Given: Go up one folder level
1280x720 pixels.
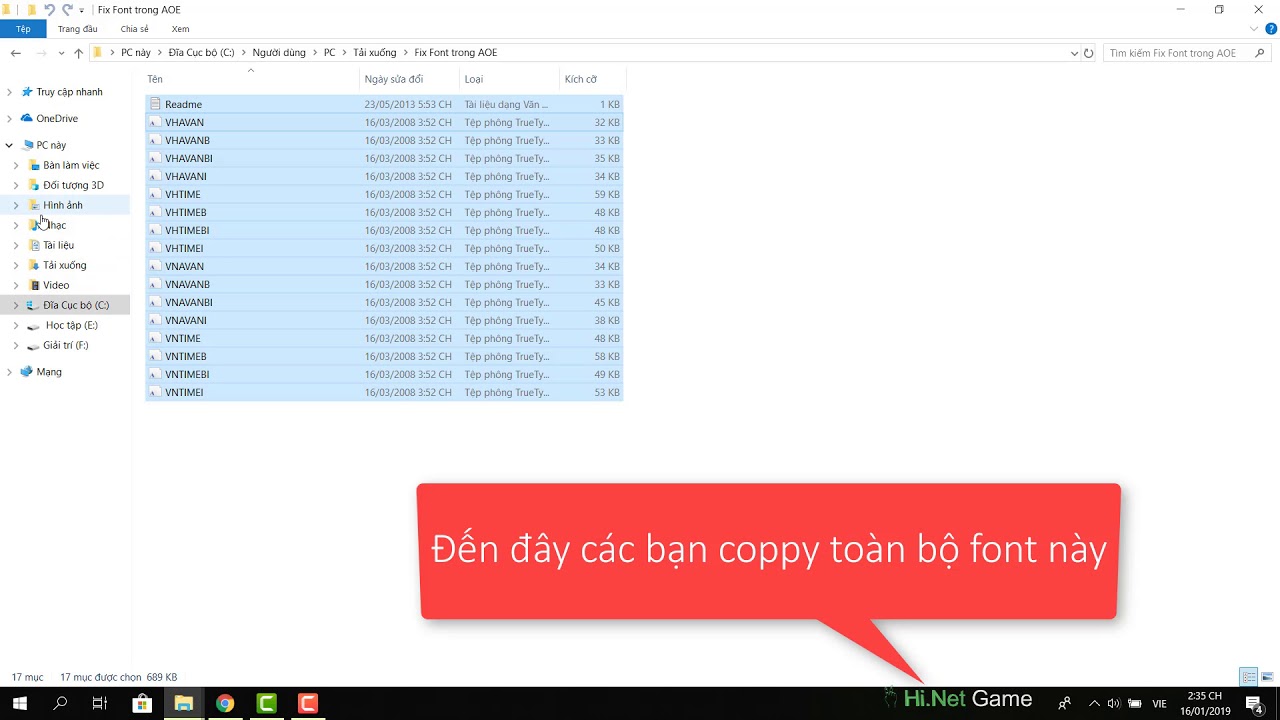Looking at the screenshot, I should pos(78,53).
